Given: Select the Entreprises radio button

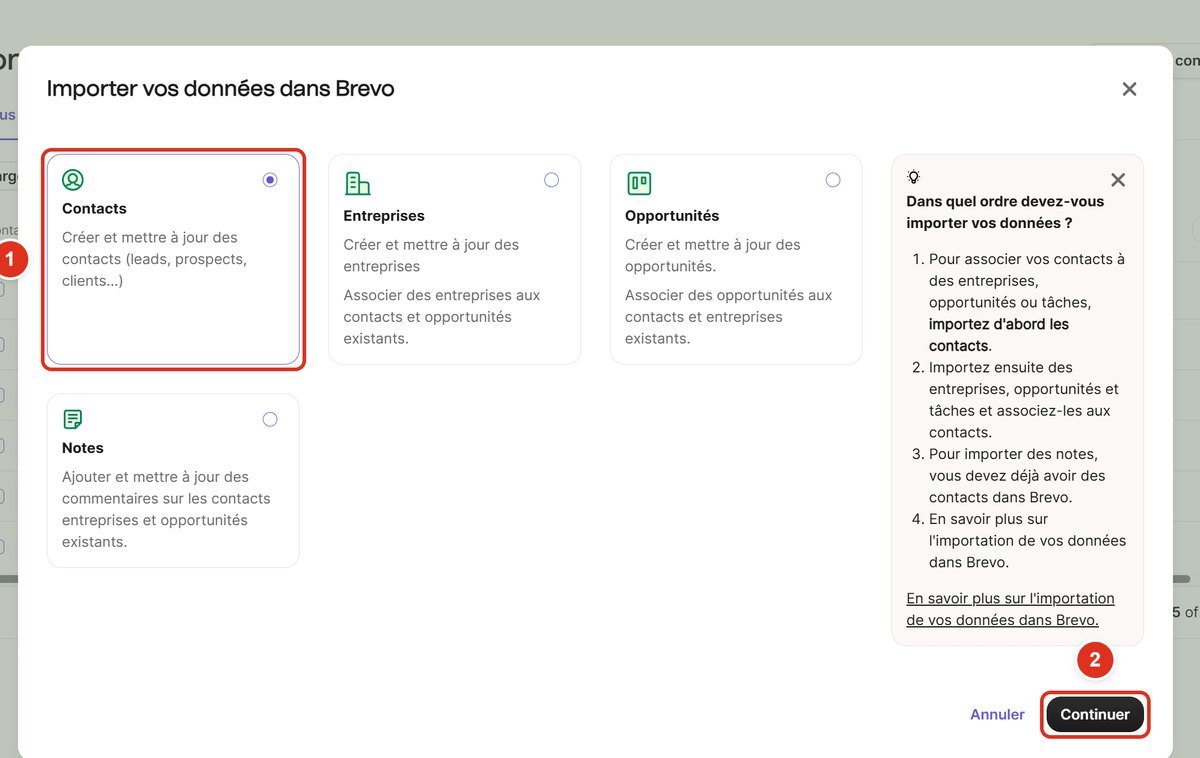Looking at the screenshot, I should coord(552,180).
